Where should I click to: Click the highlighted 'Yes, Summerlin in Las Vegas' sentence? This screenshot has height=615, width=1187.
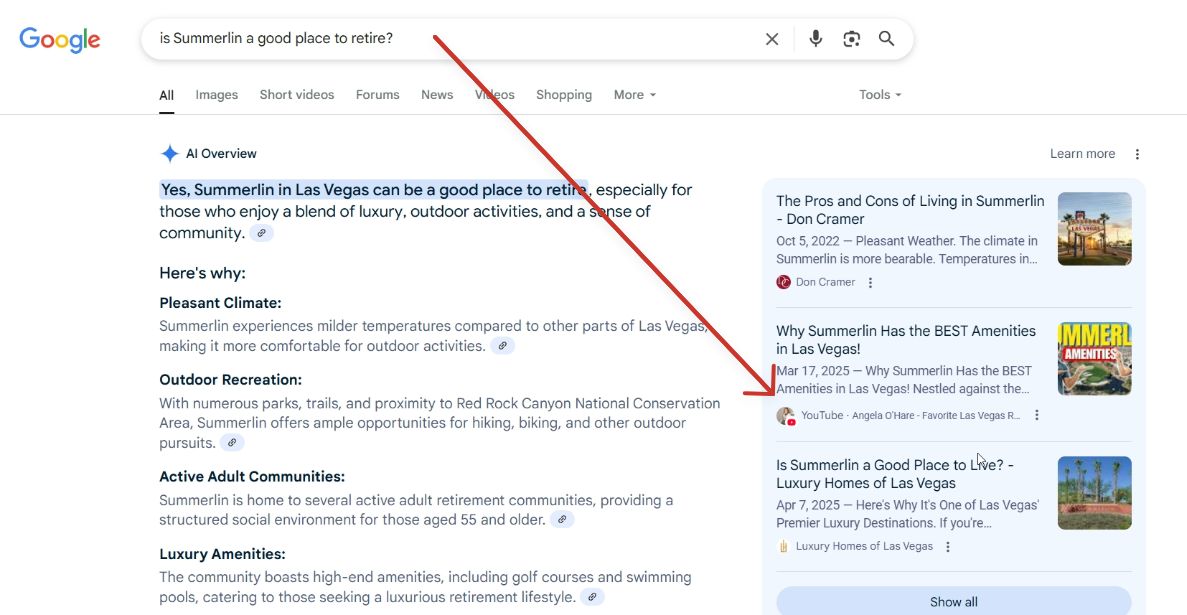[x=374, y=189]
